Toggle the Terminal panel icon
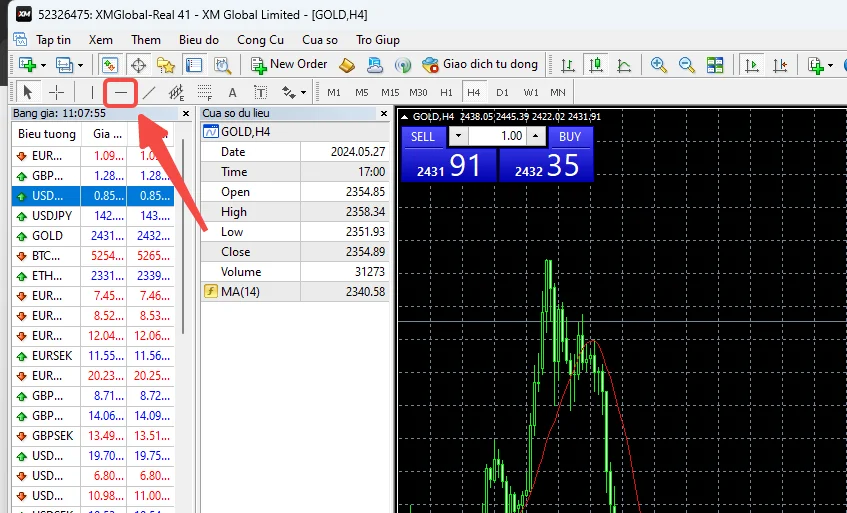This screenshot has width=847, height=513. tap(194, 65)
